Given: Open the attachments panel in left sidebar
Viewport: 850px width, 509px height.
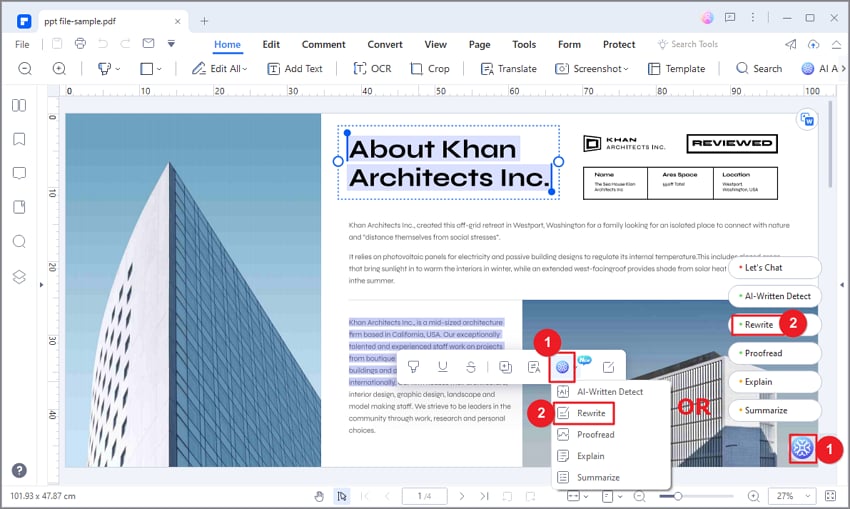Looking at the screenshot, I should point(19,207).
